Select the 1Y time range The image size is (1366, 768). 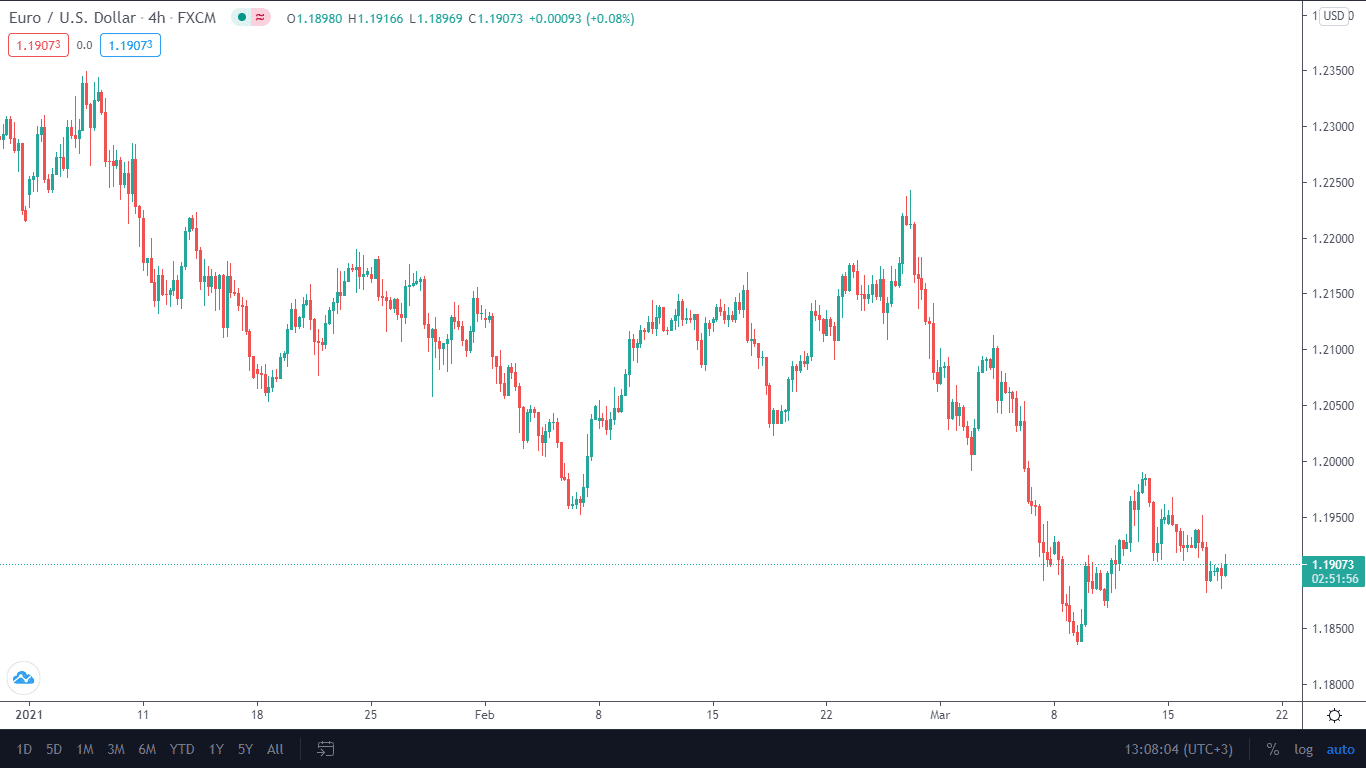point(216,749)
